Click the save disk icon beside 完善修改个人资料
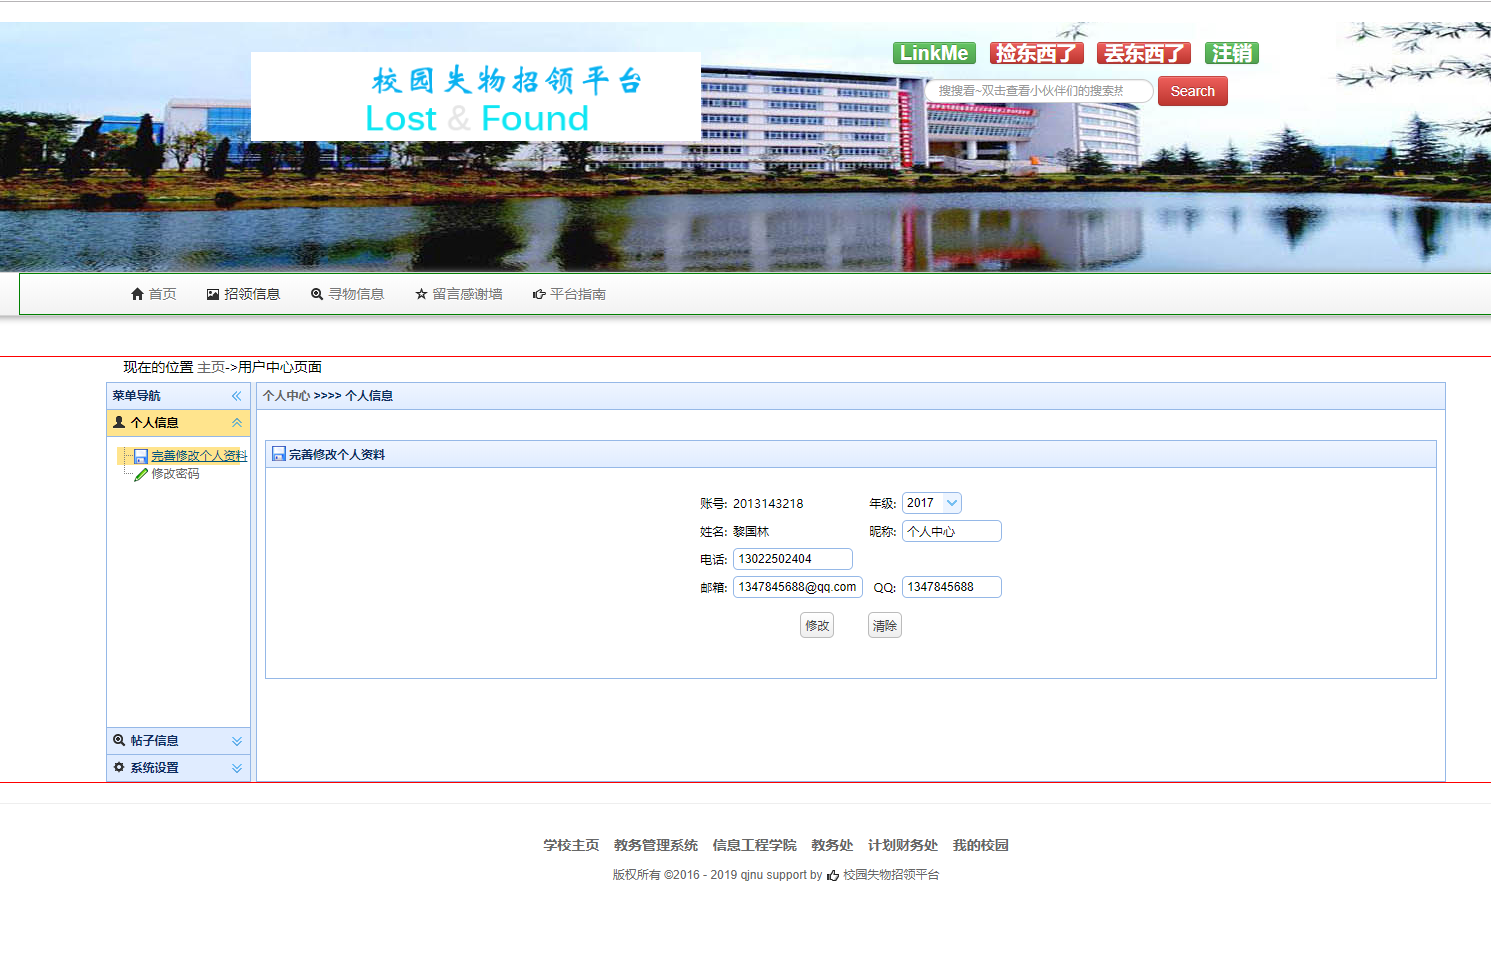 (x=139, y=455)
